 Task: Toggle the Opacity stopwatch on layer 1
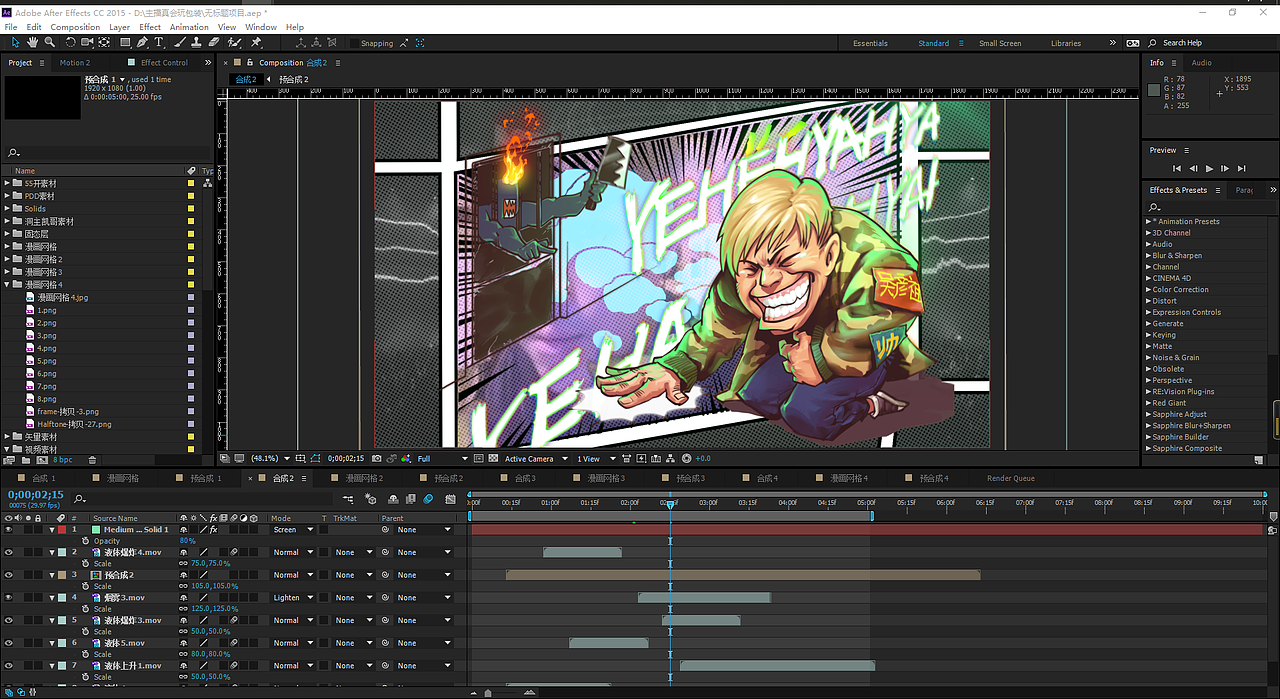click(86, 541)
